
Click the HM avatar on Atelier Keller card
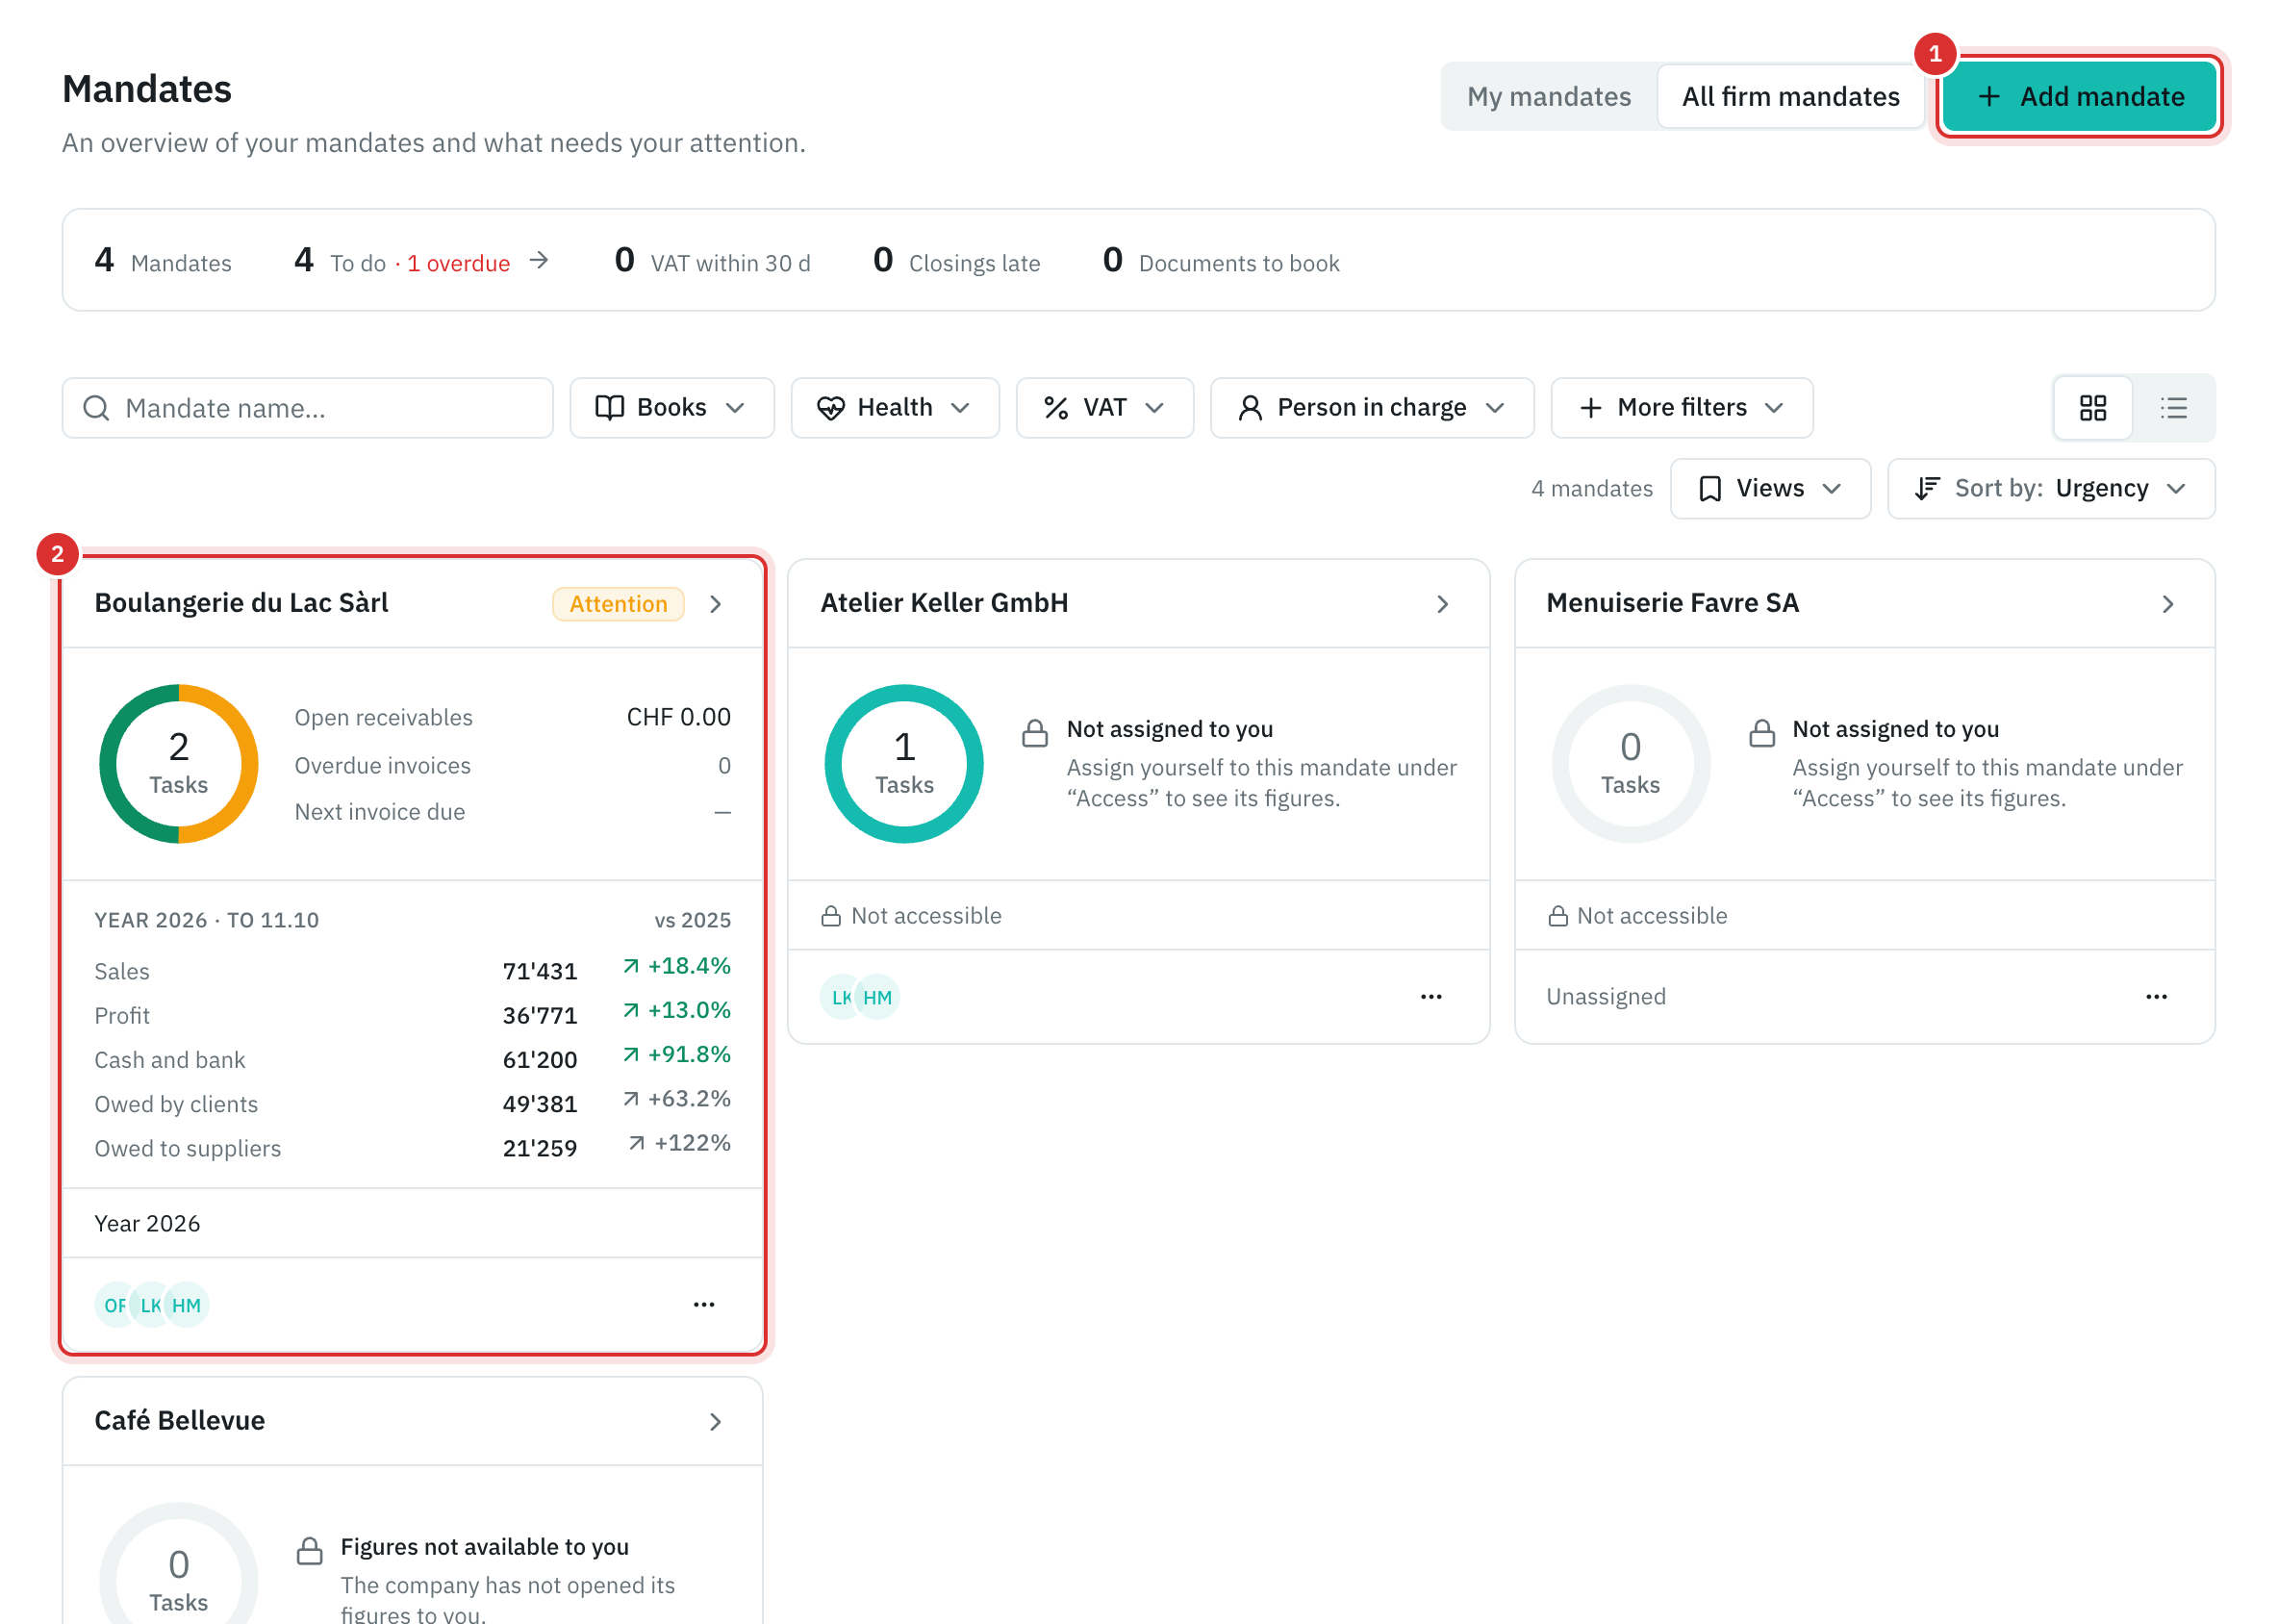tap(877, 997)
